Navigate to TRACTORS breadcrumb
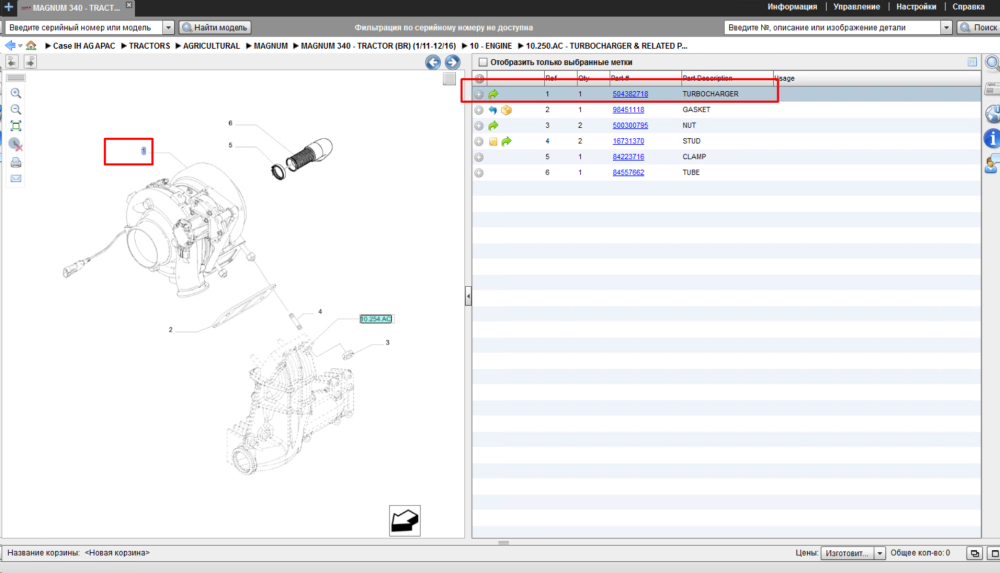This screenshot has width=1000, height=573. 149,46
